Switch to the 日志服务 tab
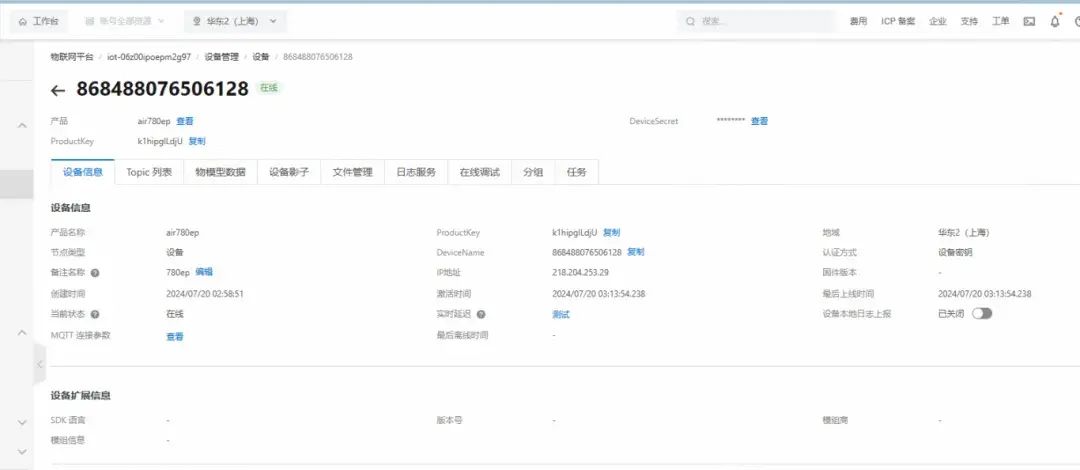The image size is (1080, 470). [x=416, y=172]
